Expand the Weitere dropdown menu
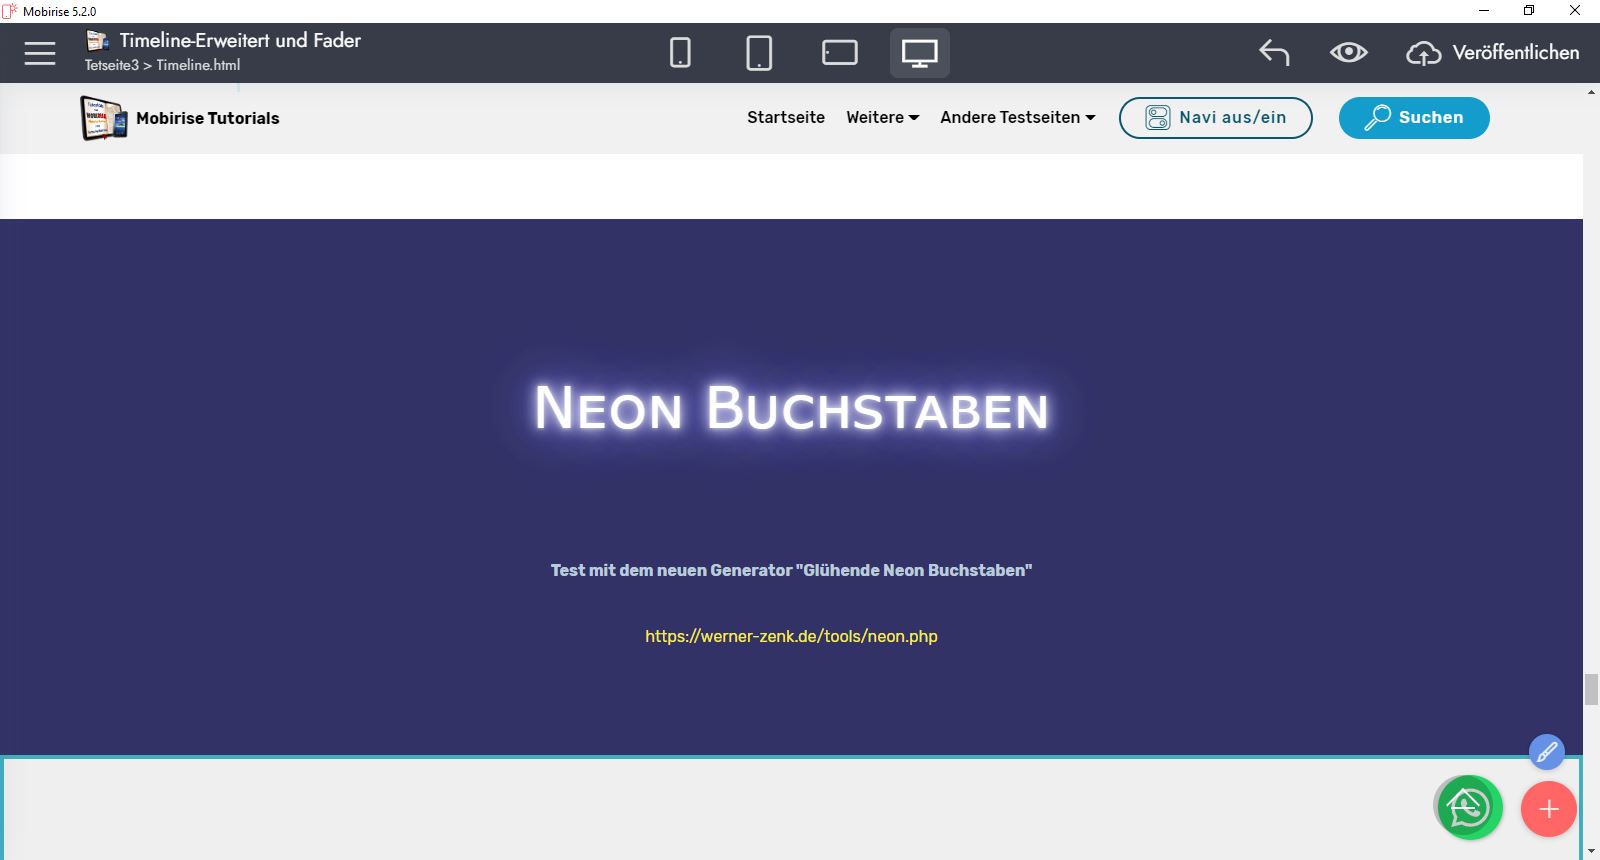The image size is (1600, 860). (882, 118)
